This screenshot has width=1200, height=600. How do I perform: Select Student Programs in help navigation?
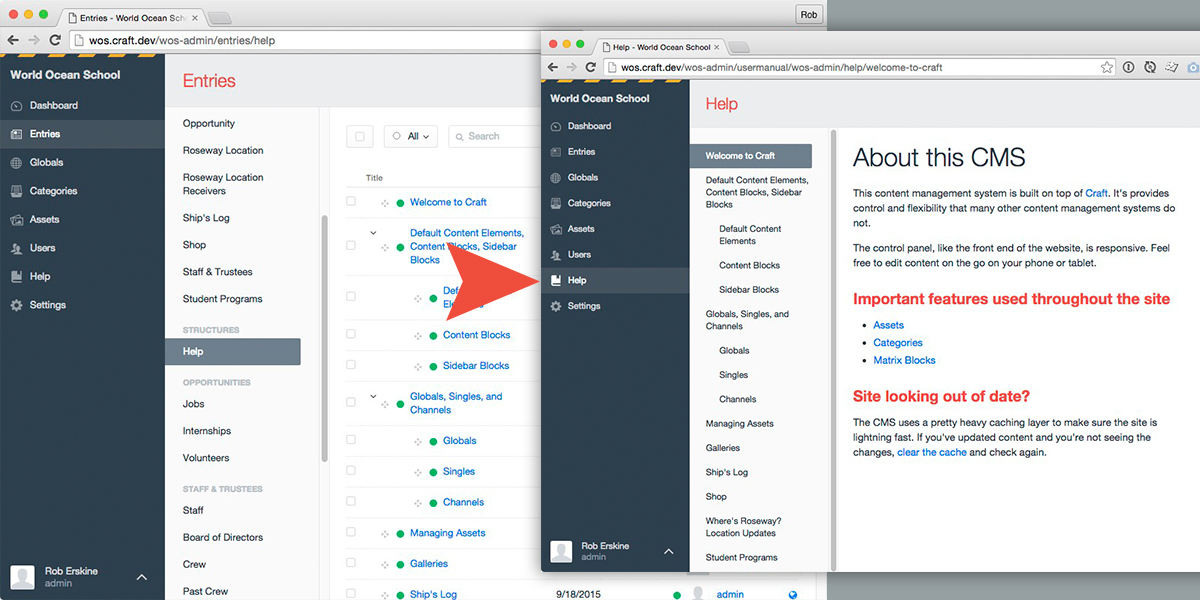pyautogui.click(x=741, y=558)
